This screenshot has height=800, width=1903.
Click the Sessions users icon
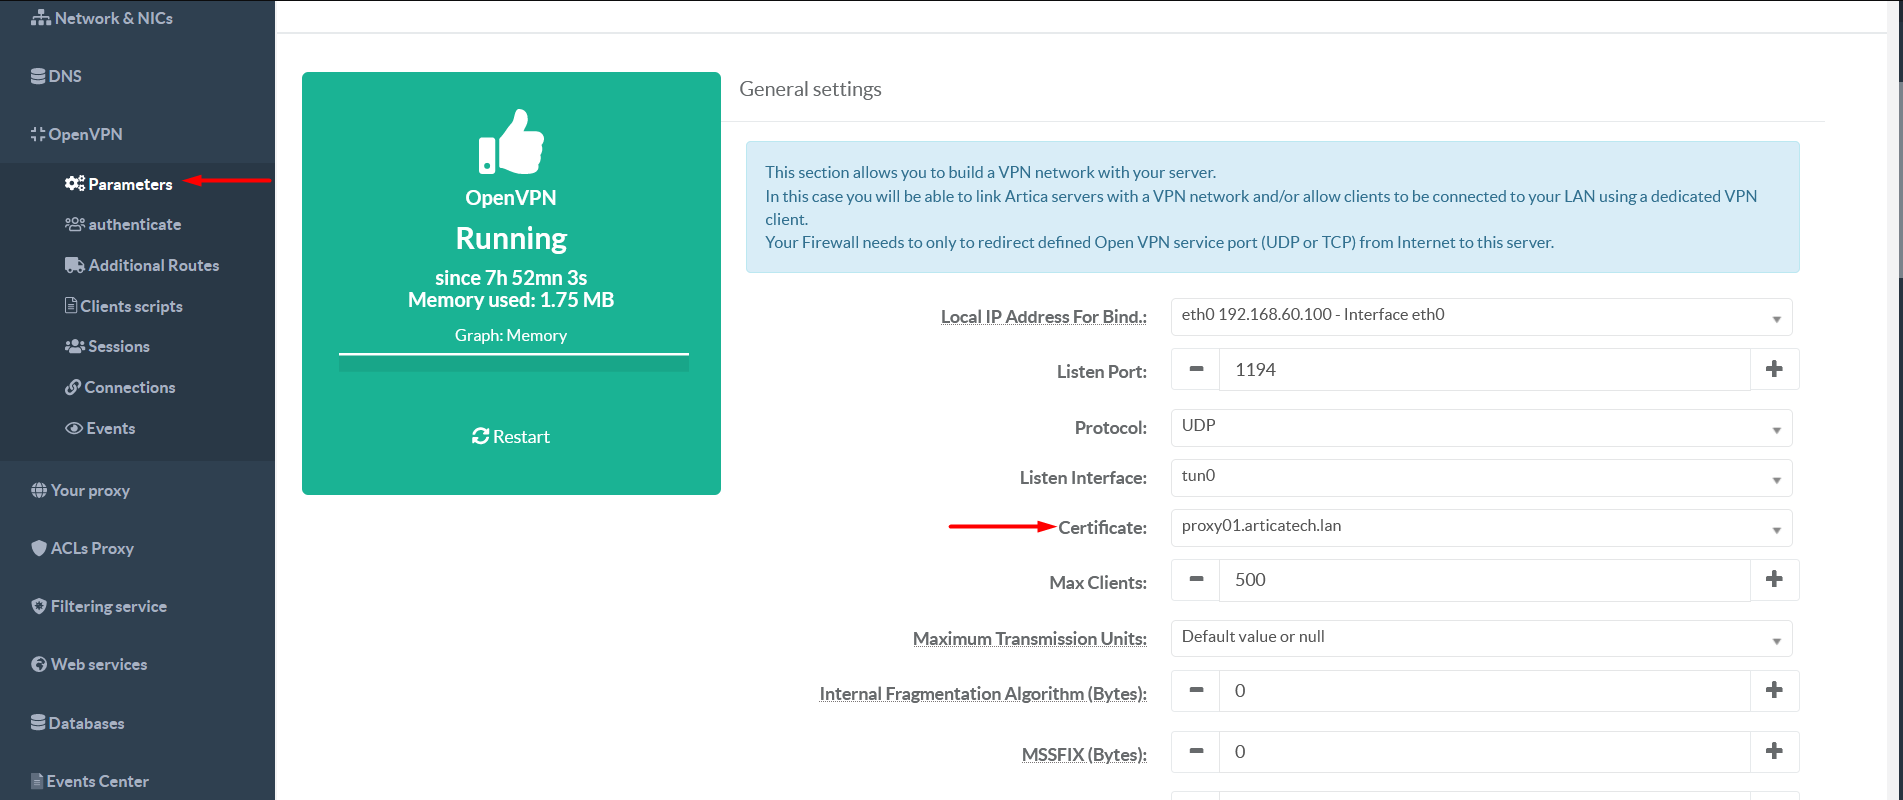click(x=74, y=346)
